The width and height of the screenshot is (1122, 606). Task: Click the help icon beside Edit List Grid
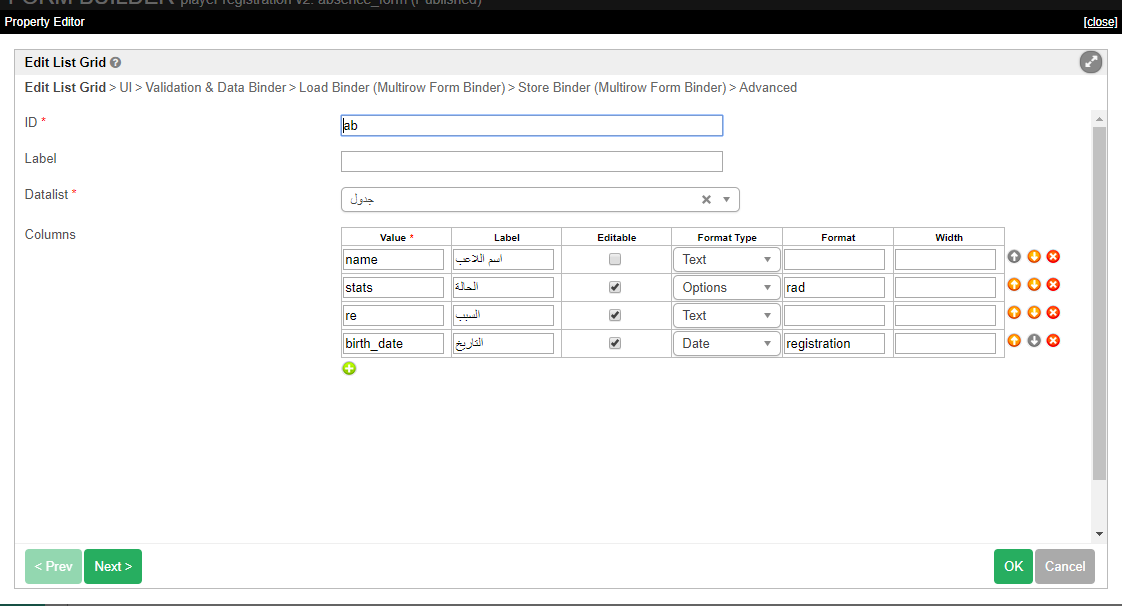116,63
